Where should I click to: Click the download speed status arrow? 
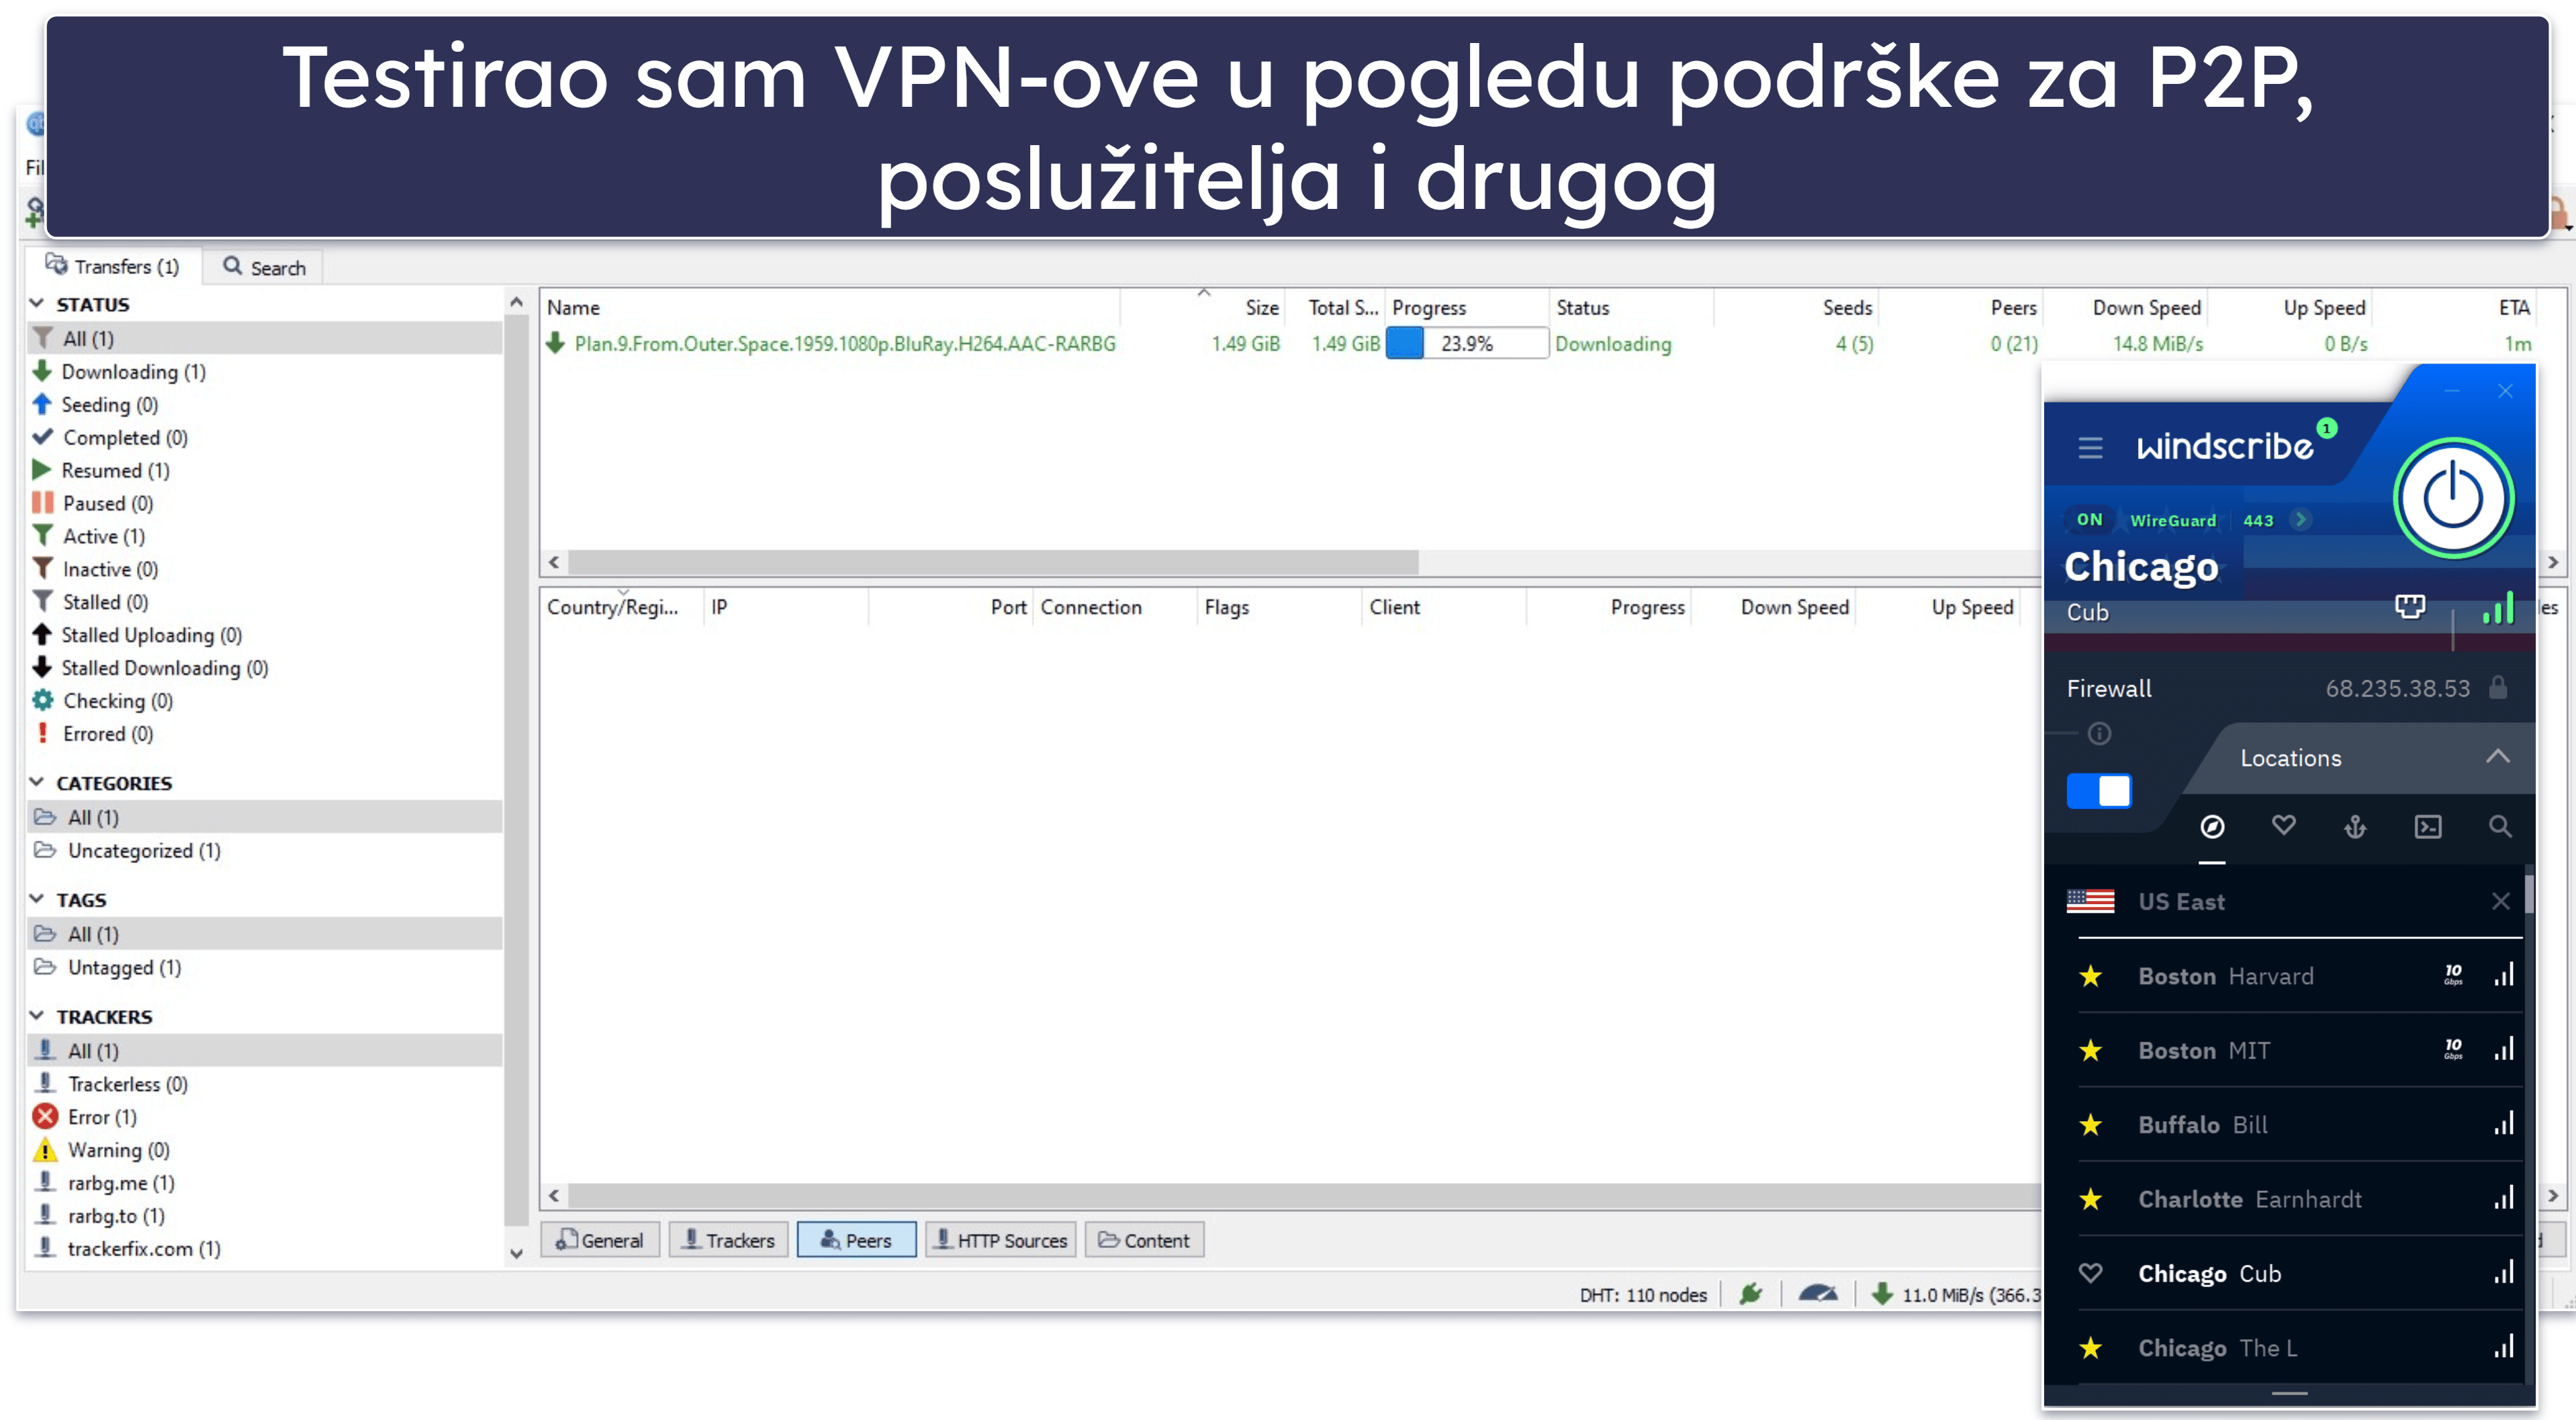1882,1294
